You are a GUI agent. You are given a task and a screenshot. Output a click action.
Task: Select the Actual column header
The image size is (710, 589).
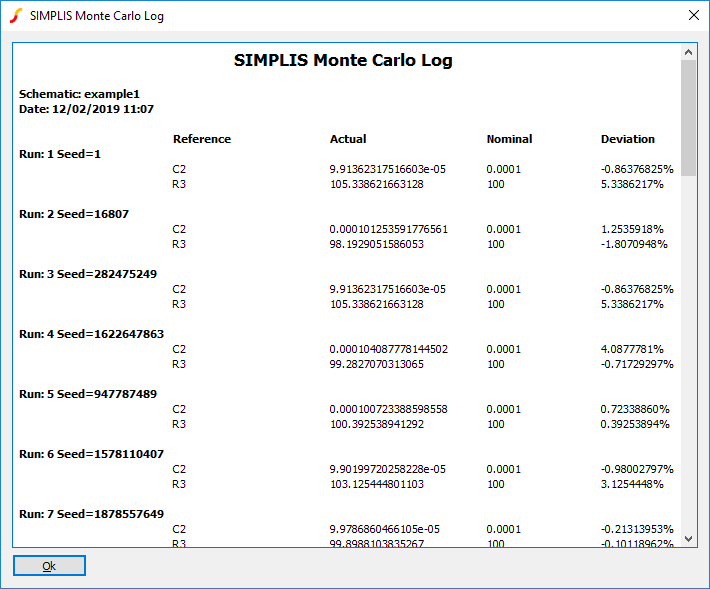pyautogui.click(x=348, y=139)
